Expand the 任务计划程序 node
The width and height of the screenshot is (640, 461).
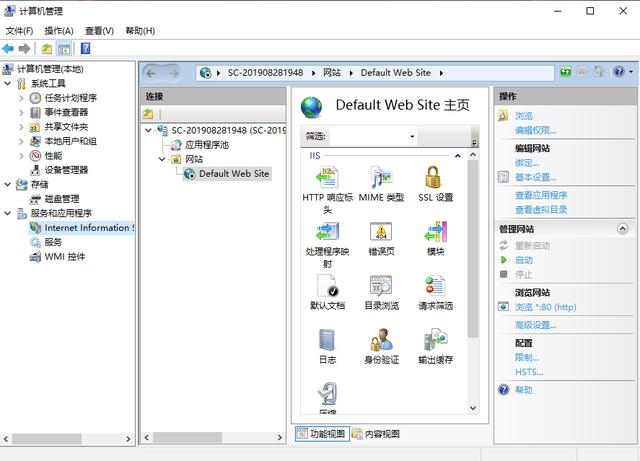[21, 98]
